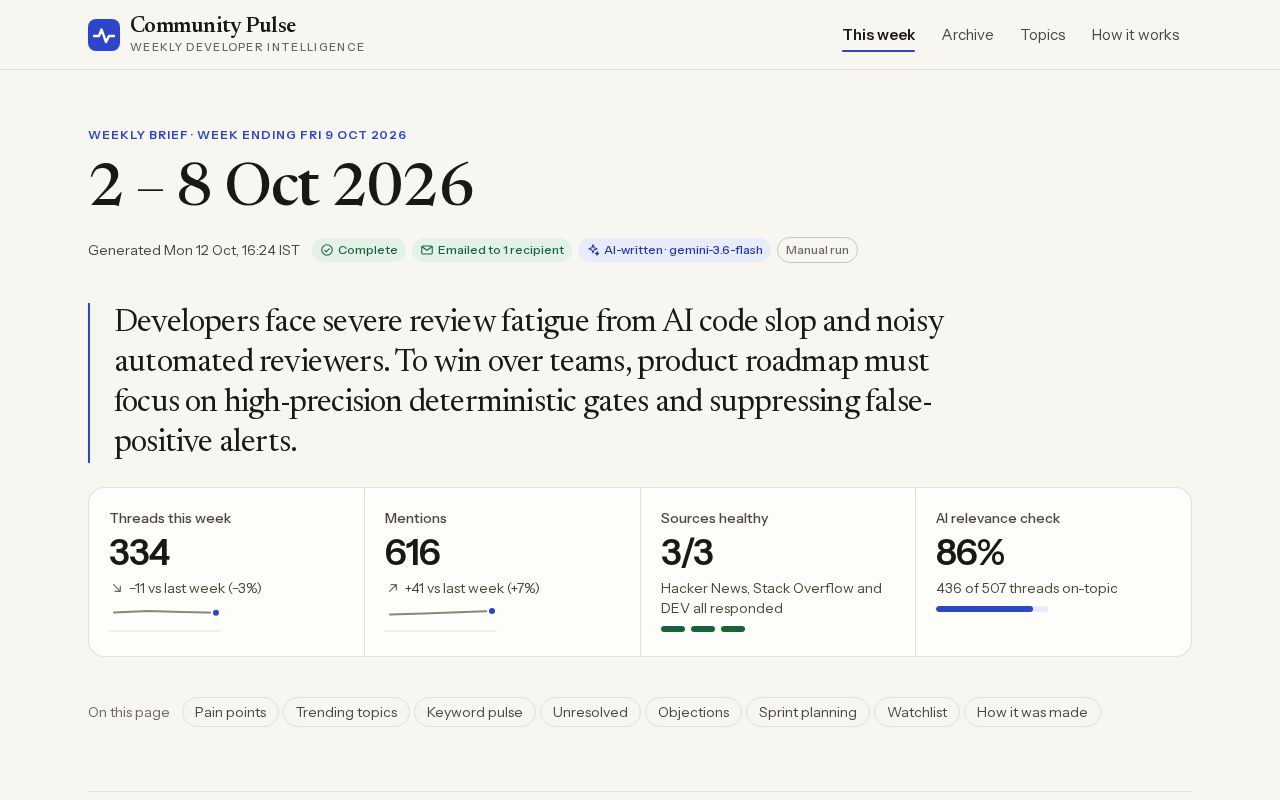Viewport: 1280px width, 800px height.
Task: Click the source health indicator bars
Action: pos(703,629)
